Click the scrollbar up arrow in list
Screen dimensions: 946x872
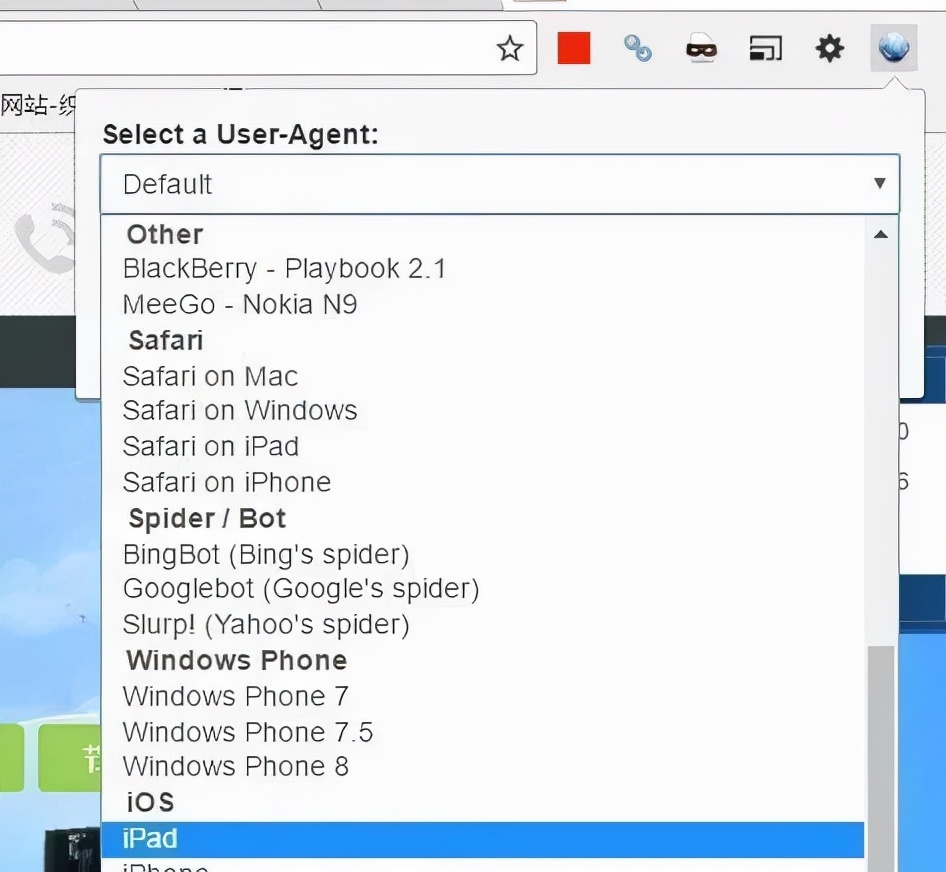(880, 235)
